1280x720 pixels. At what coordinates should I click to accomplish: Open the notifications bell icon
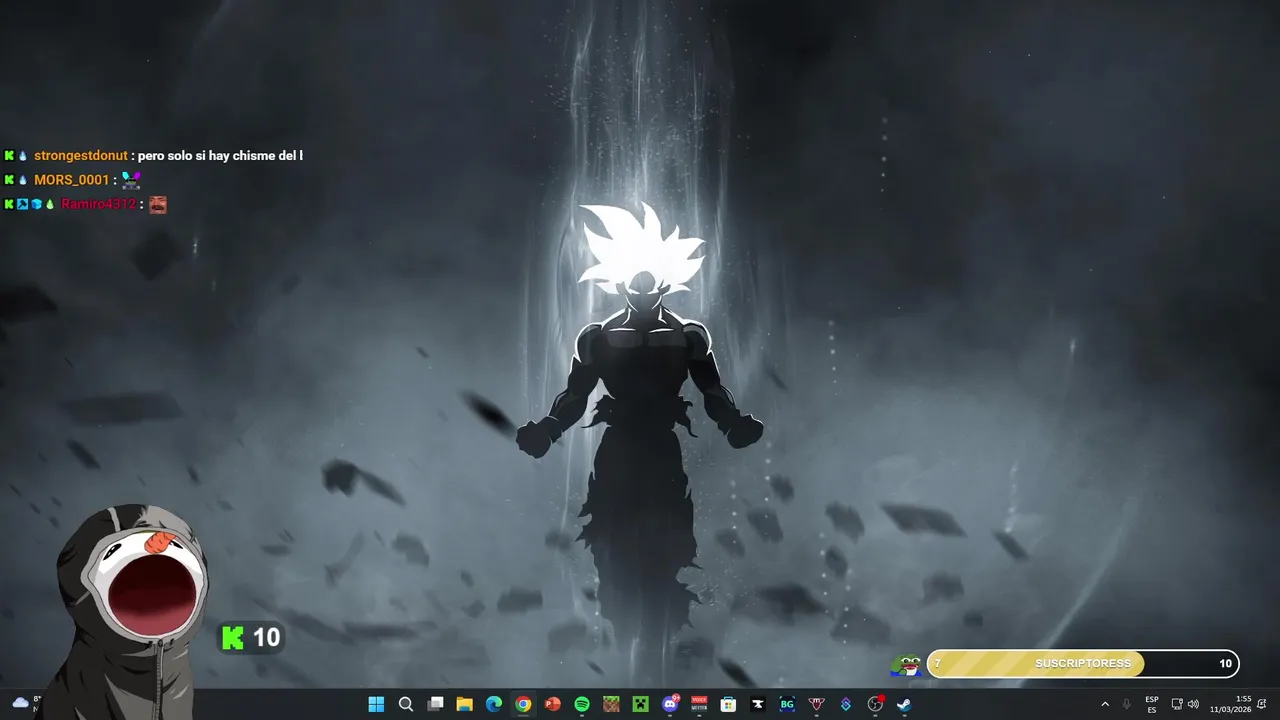tap(1262, 704)
